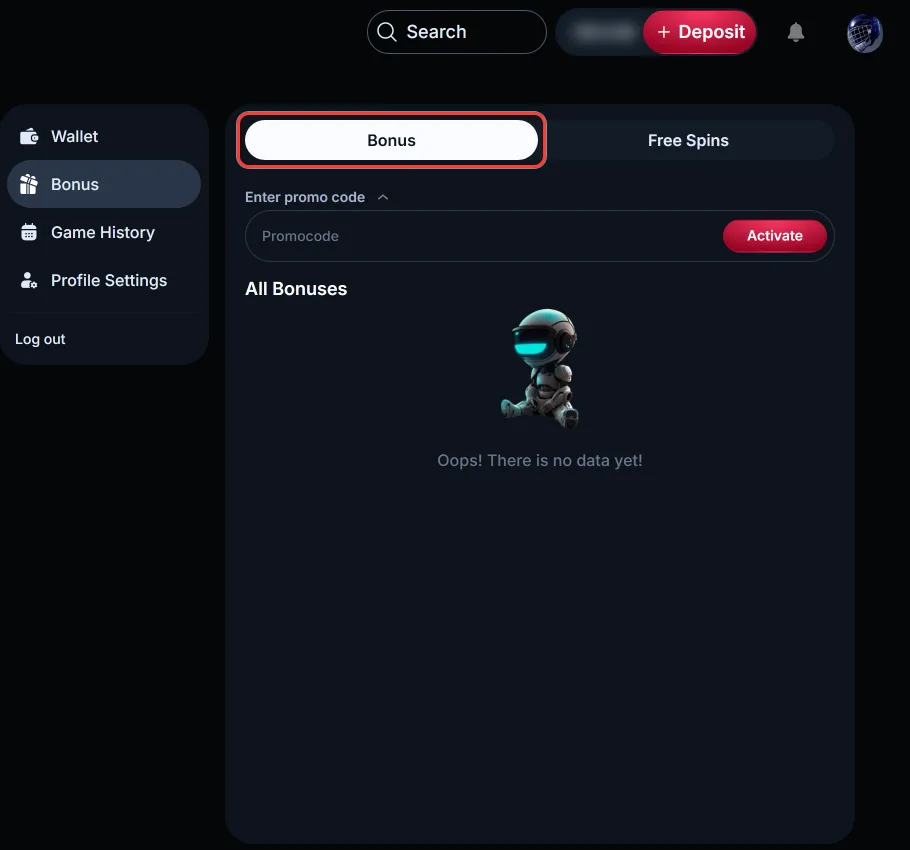Click the Profile Settings person icon
The height and width of the screenshot is (850, 910).
coord(29,280)
